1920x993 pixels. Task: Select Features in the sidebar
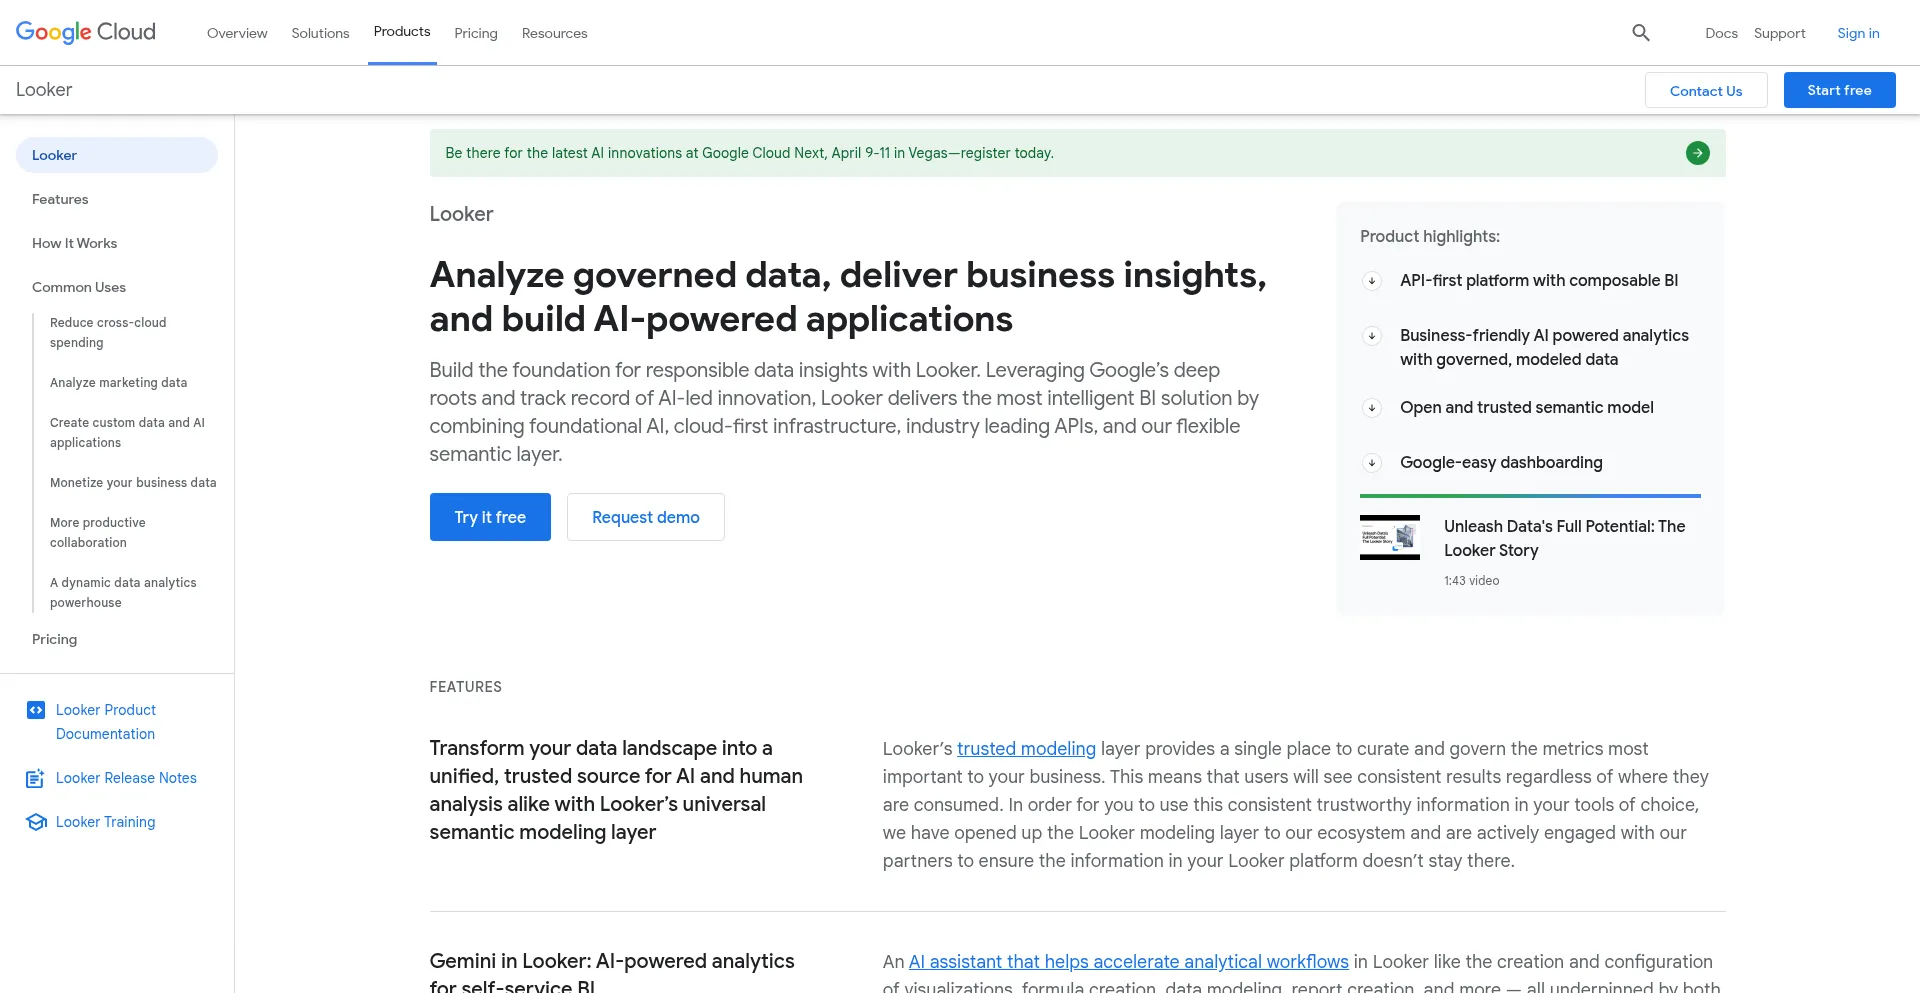pos(60,199)
